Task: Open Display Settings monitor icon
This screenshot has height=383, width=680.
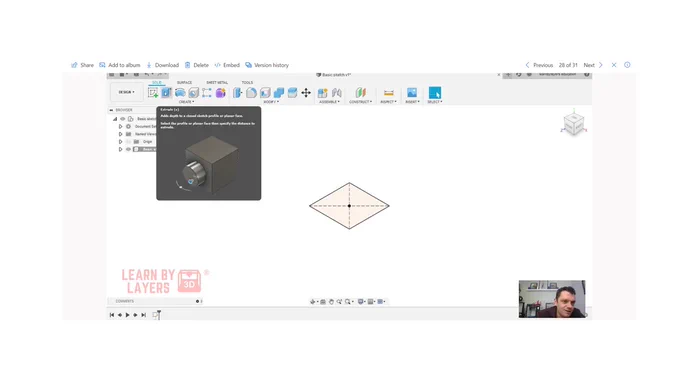Action: (x=360, y=301)
